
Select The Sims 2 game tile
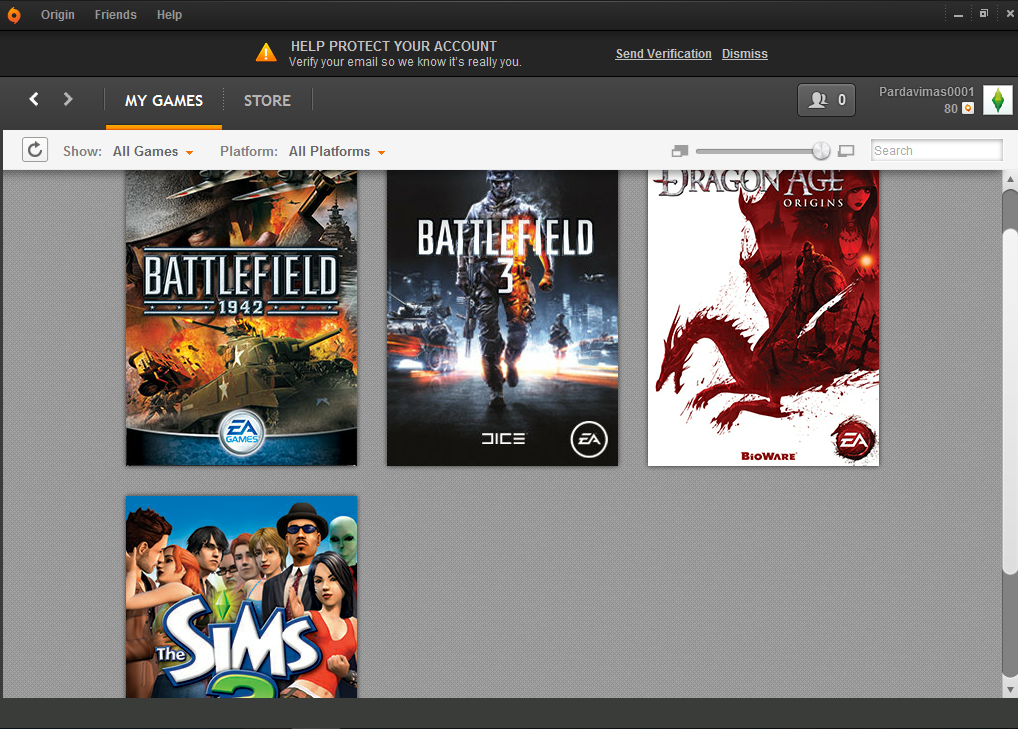point(242,597)
